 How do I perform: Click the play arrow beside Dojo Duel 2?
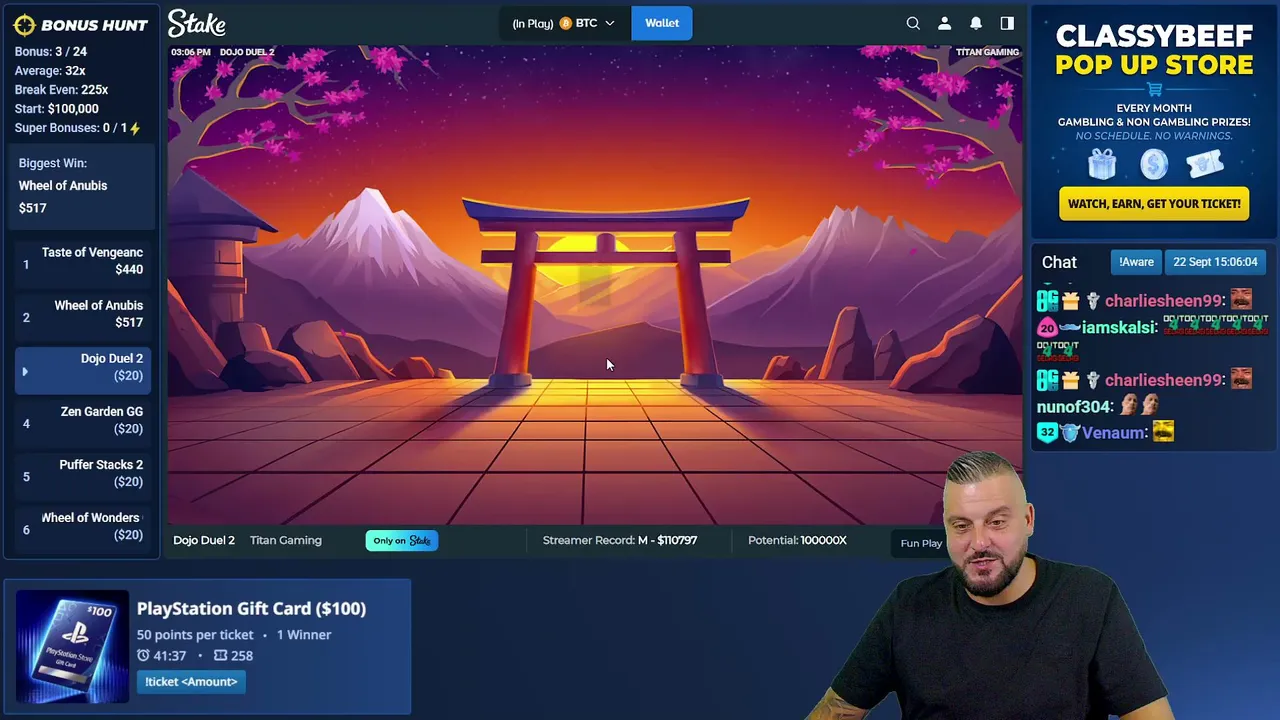click(24, 372)
